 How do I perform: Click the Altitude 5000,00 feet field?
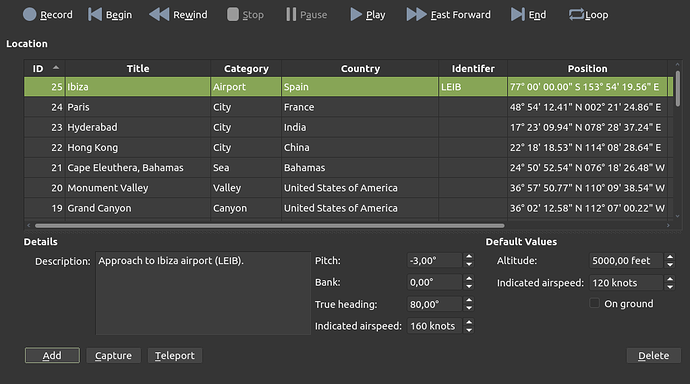pos(626,260)
